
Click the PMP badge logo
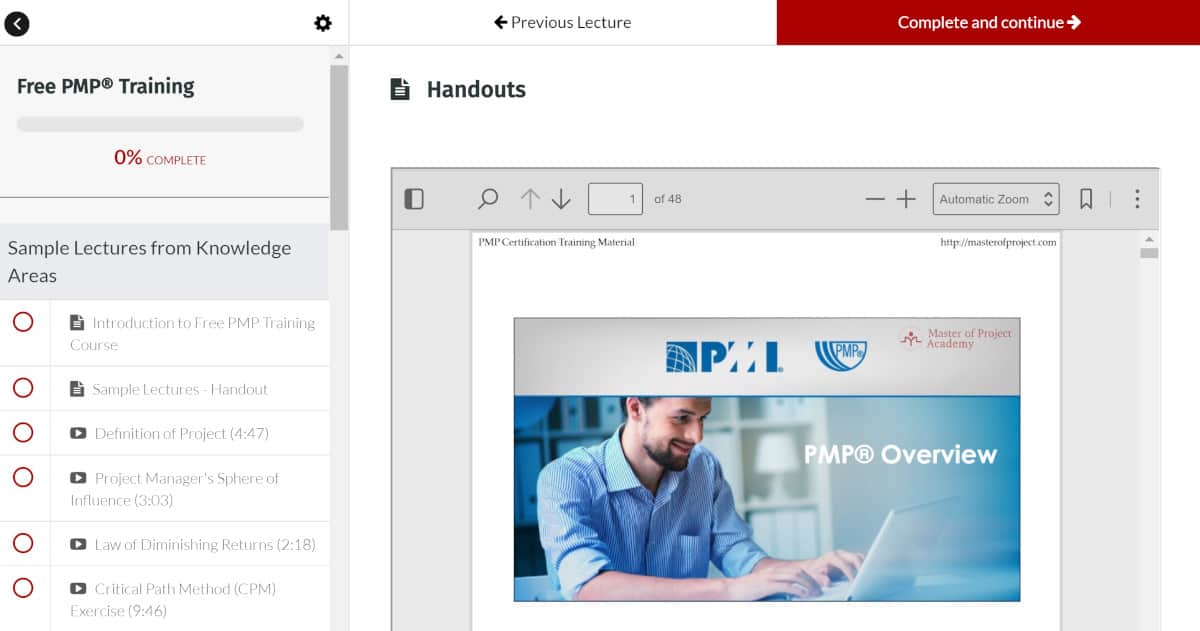841,354
